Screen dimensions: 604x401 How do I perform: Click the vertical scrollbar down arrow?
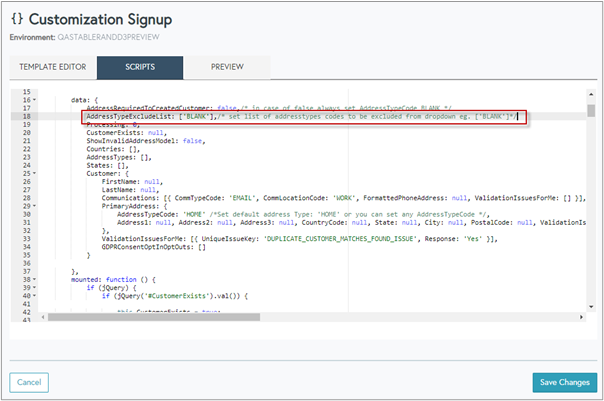591,307
